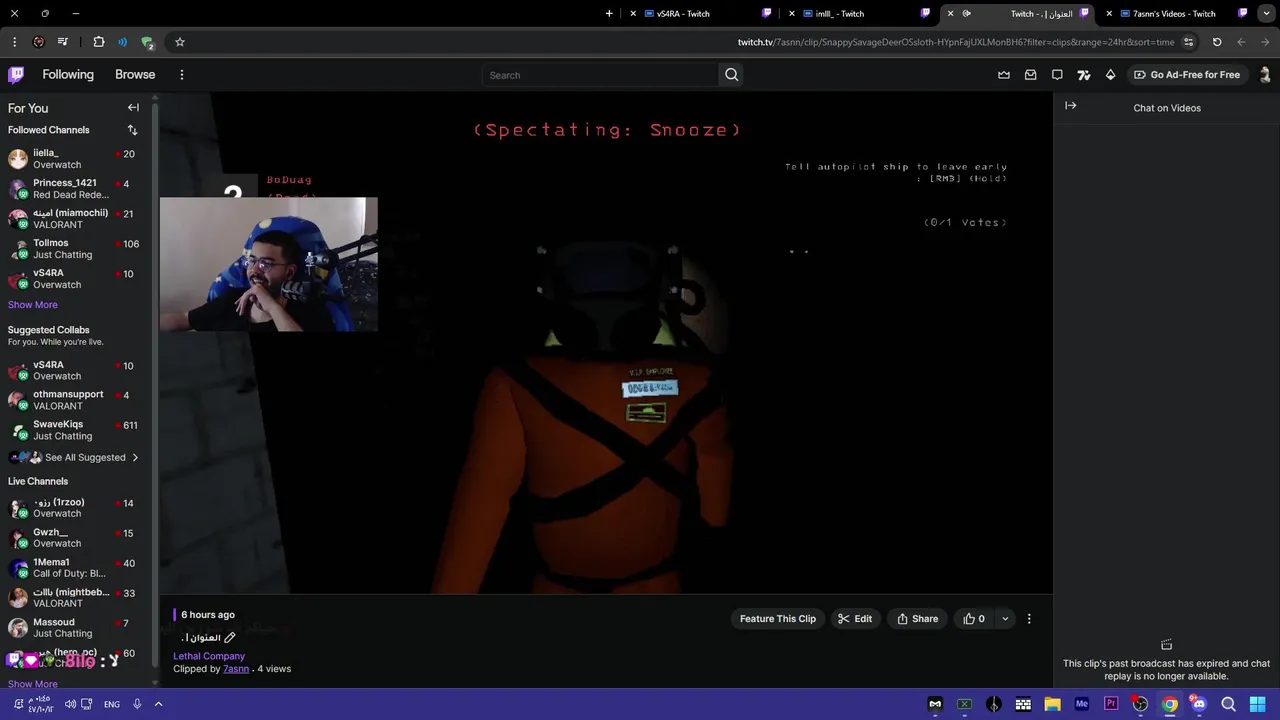
Task: Sort the Followed Channels list
Action: click(x=132, y=130)
